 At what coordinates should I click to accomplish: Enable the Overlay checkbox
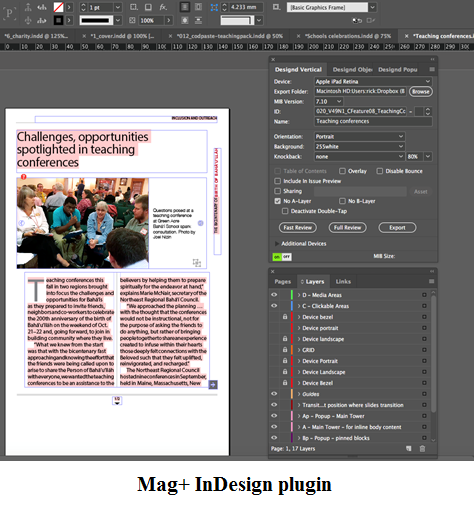tap(342, 171)
